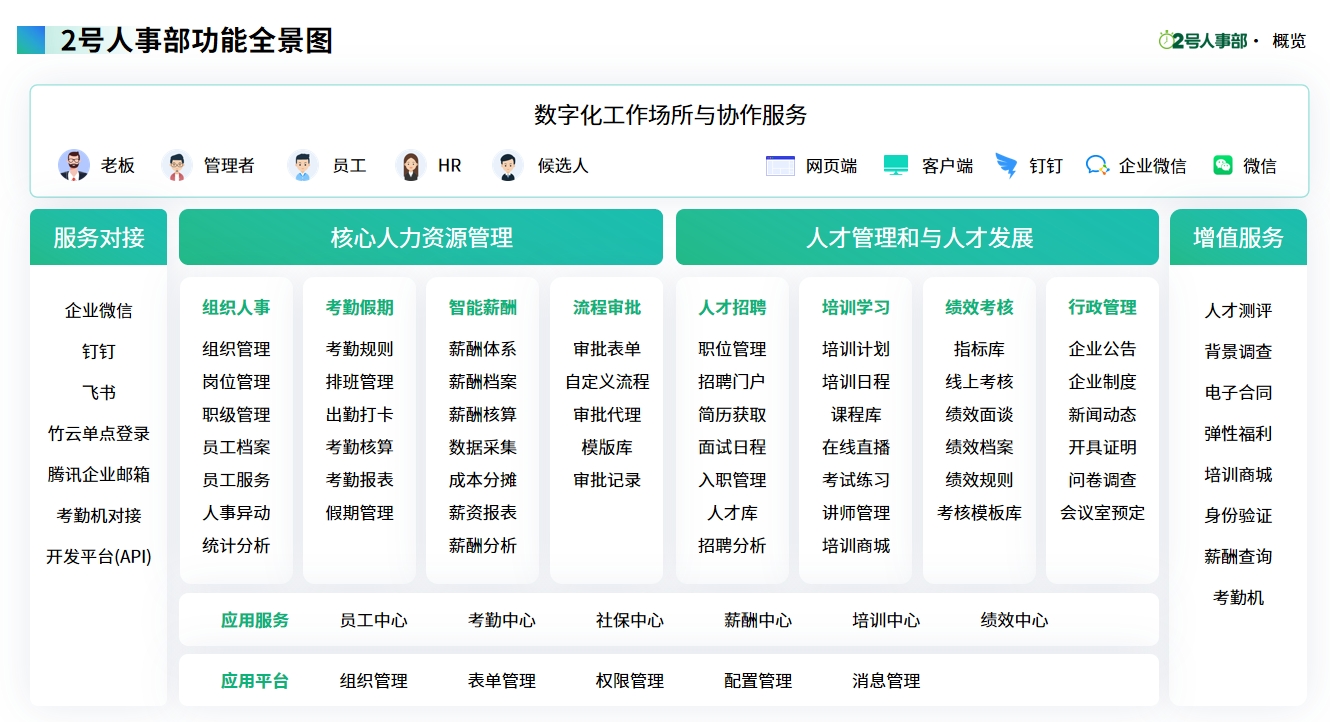
Task: Choose the HR avatar icon
Action: click(411, 165)
